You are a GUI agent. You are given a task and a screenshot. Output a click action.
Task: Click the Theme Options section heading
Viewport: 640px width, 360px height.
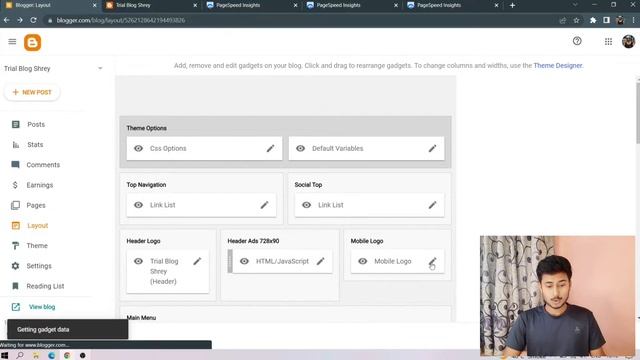147,128
